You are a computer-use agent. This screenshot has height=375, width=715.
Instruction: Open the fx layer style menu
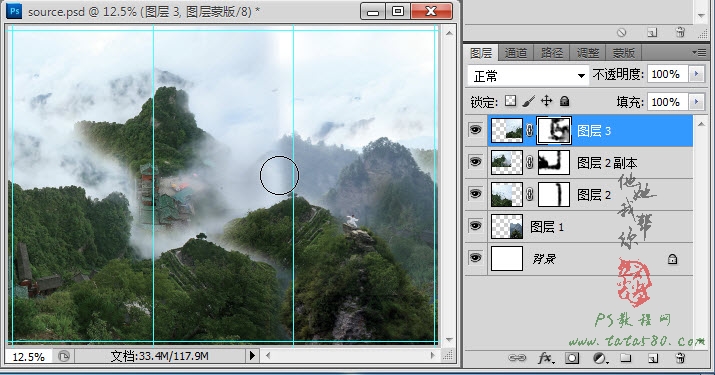click(x=546, y=358)
